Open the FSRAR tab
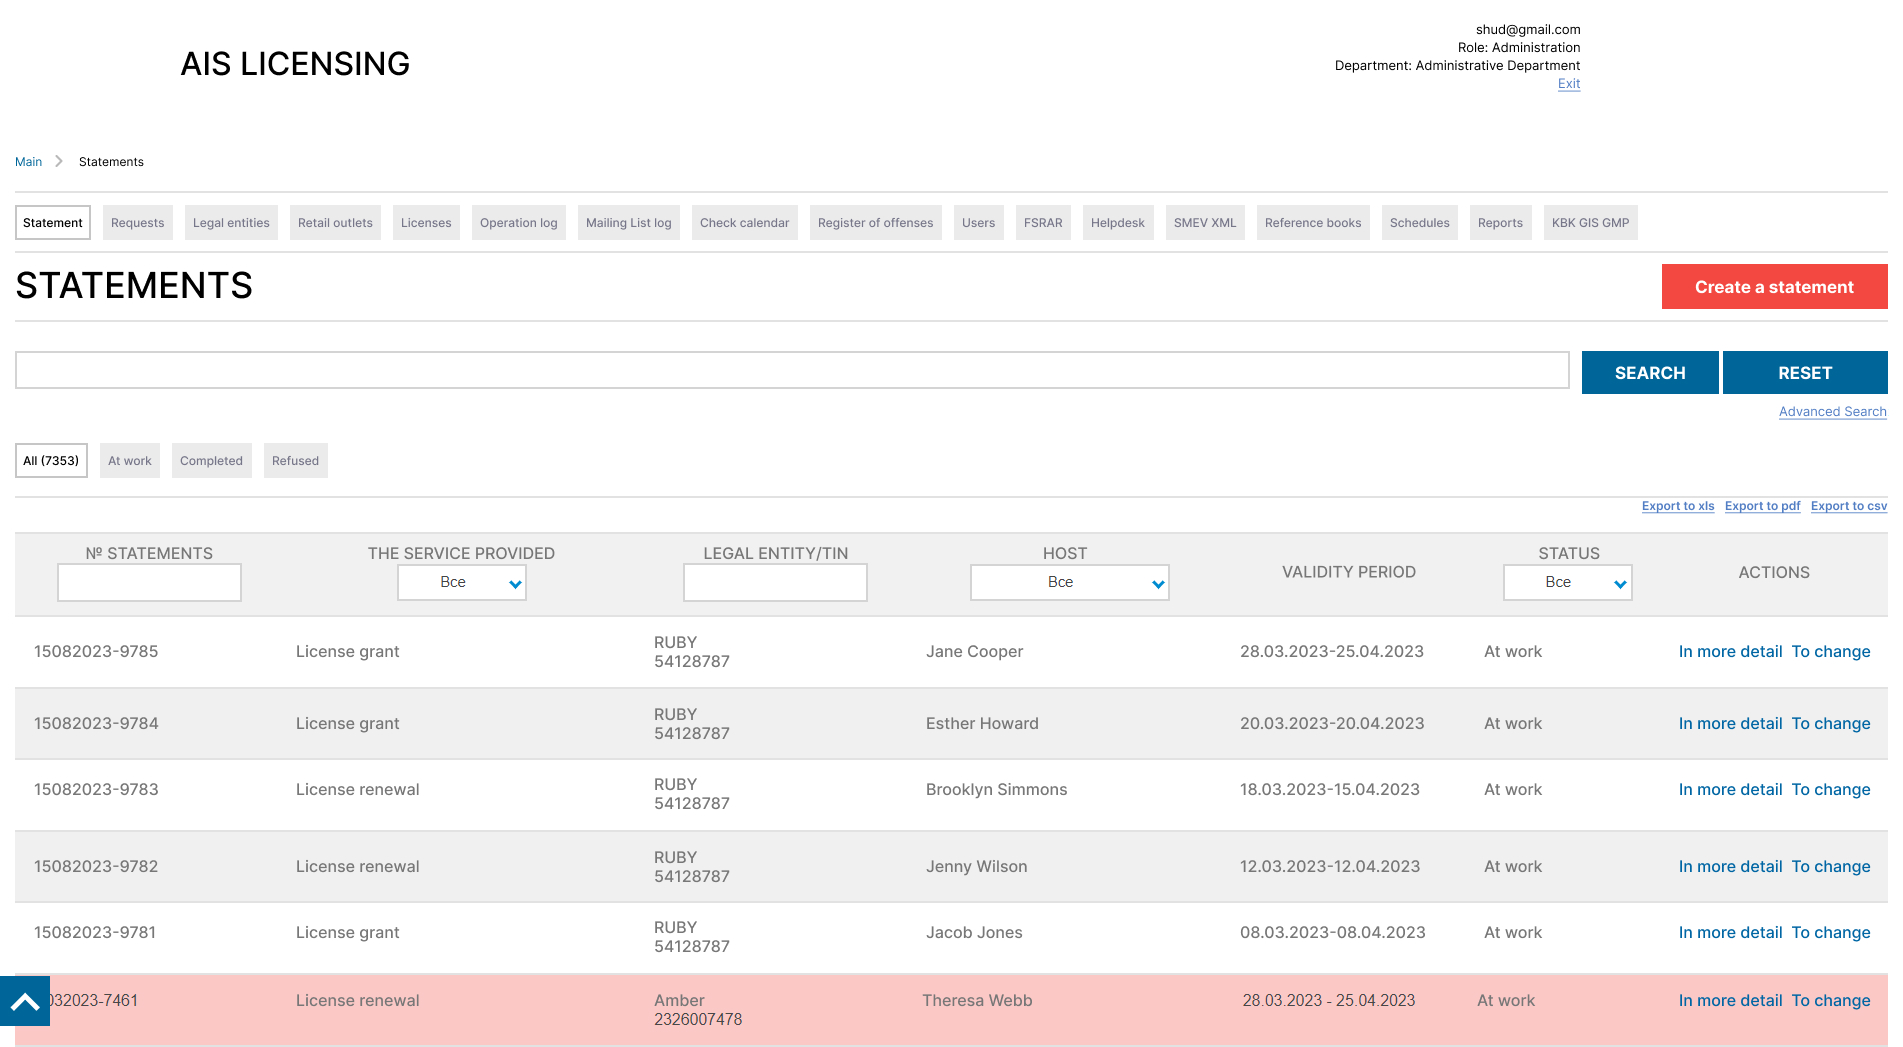Screen dimensions: 1903x1047 1043,222
